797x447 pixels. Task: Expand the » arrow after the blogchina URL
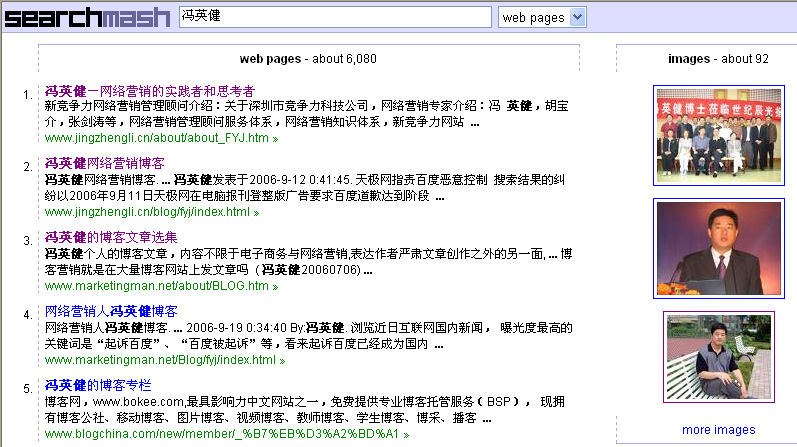(406, 435)
